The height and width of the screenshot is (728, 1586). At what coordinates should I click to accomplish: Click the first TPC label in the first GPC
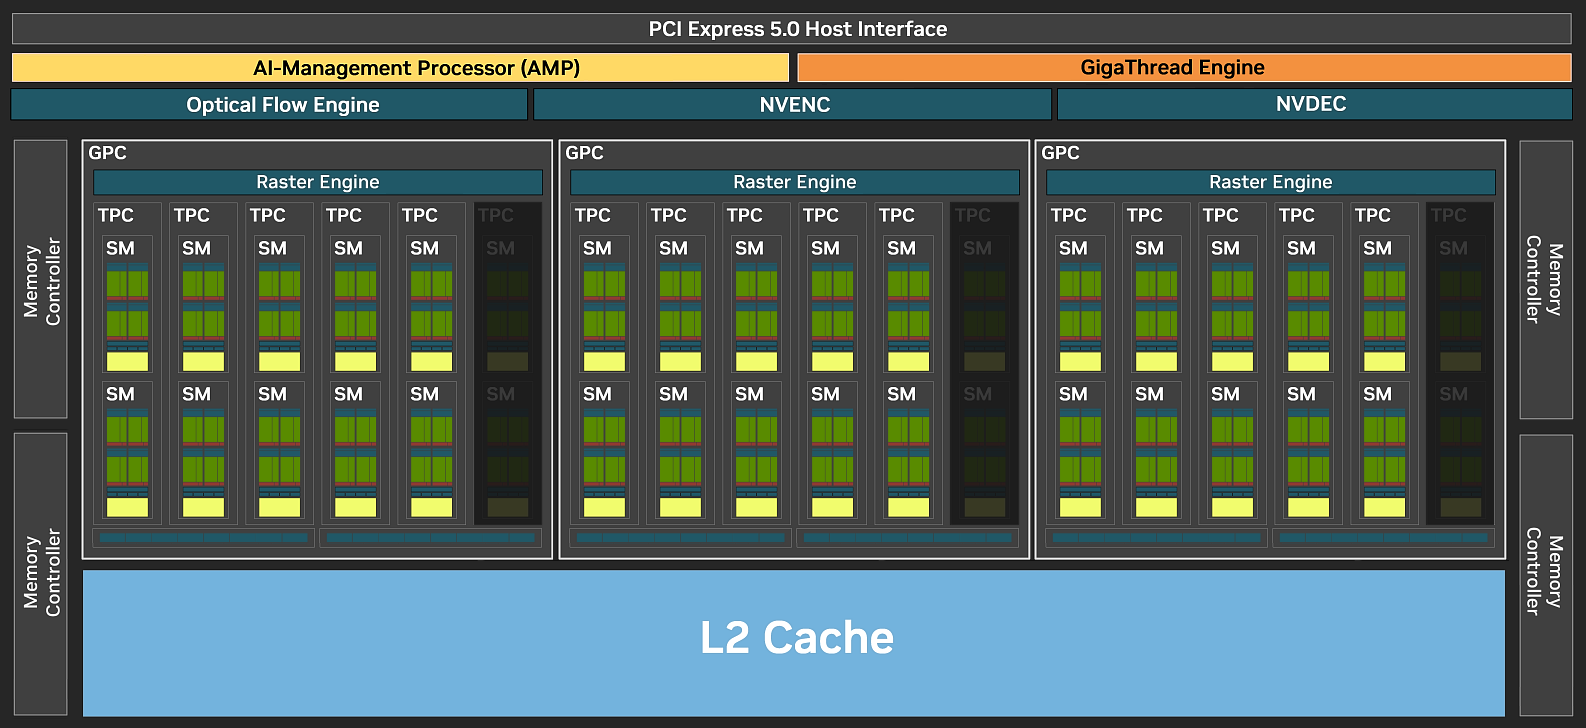point(116,215)
